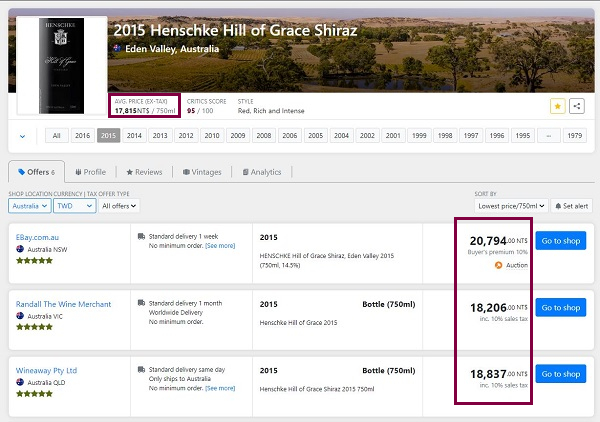Click the delivery truck icon in EBay row

pos(141,236)
